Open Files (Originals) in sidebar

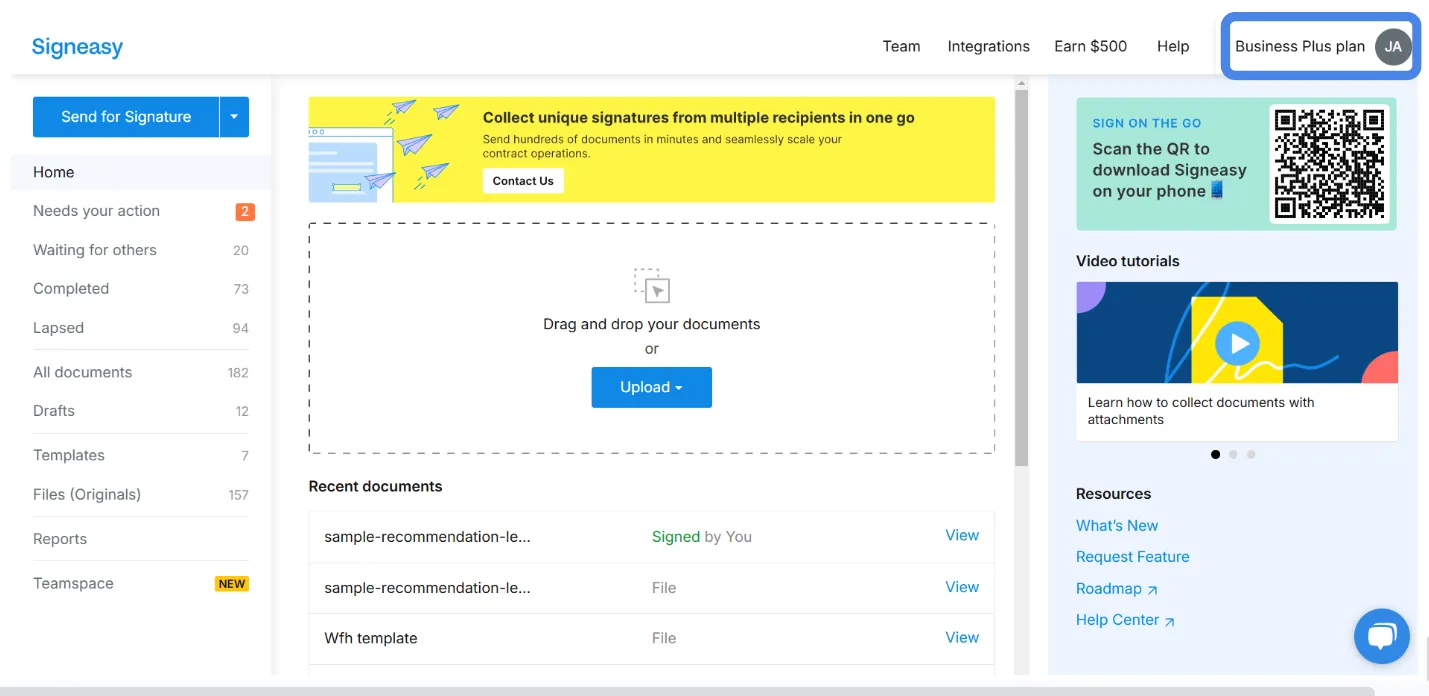click(x=141, y=494)
